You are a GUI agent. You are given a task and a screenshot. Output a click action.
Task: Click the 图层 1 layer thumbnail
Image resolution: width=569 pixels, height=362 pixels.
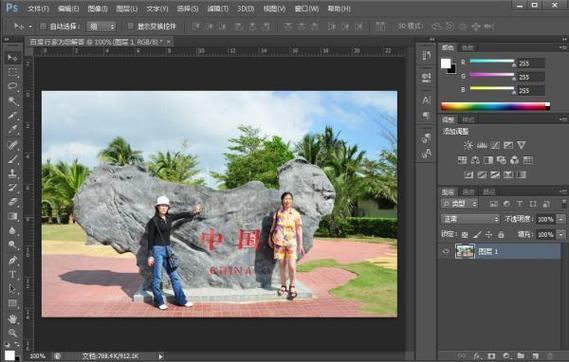tap(465, 251)
